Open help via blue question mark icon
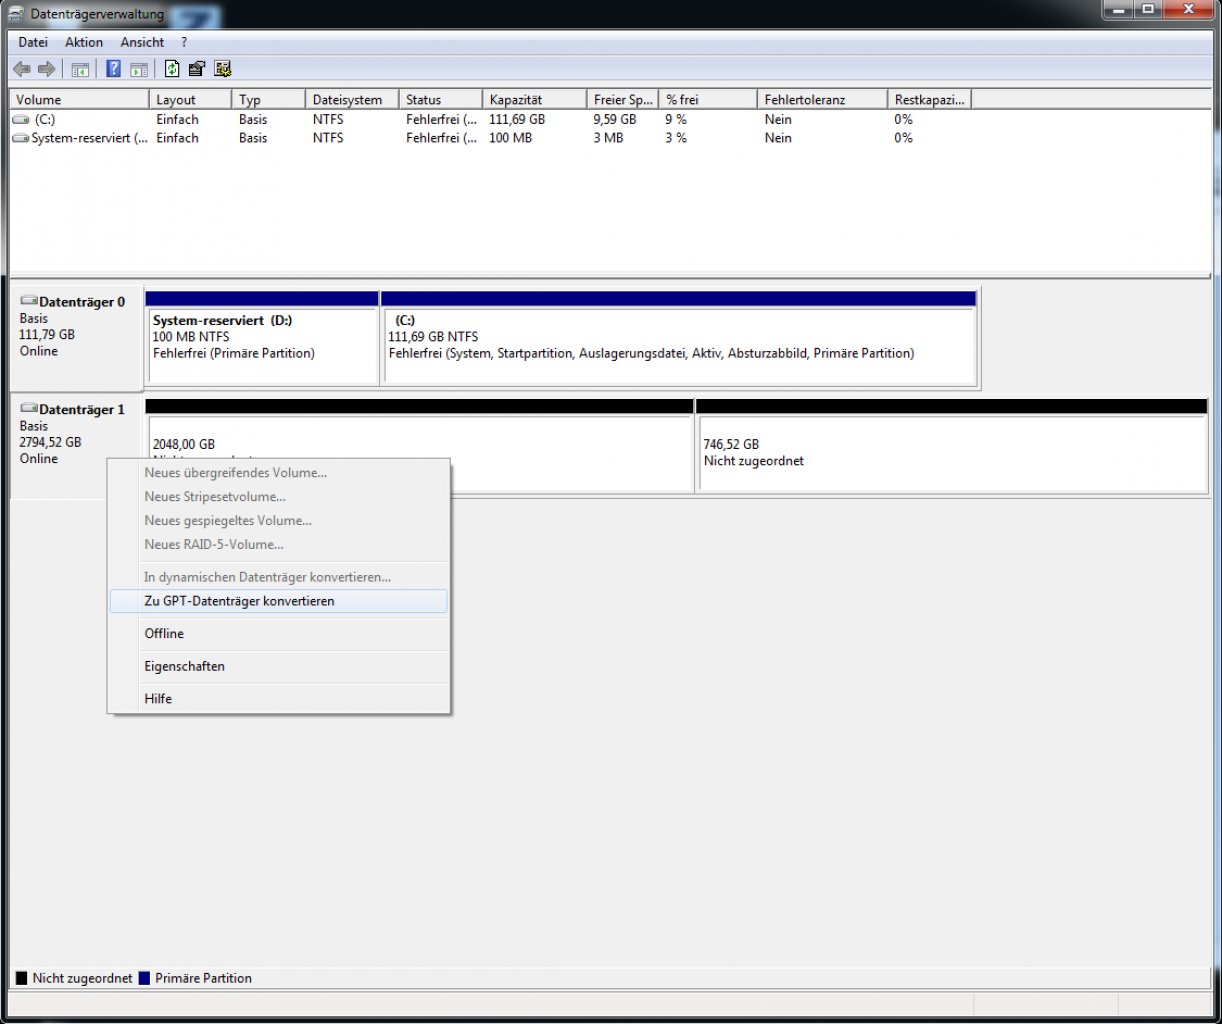The height and width of the screenshot is (1024, 1222). [x=113, y=69]
